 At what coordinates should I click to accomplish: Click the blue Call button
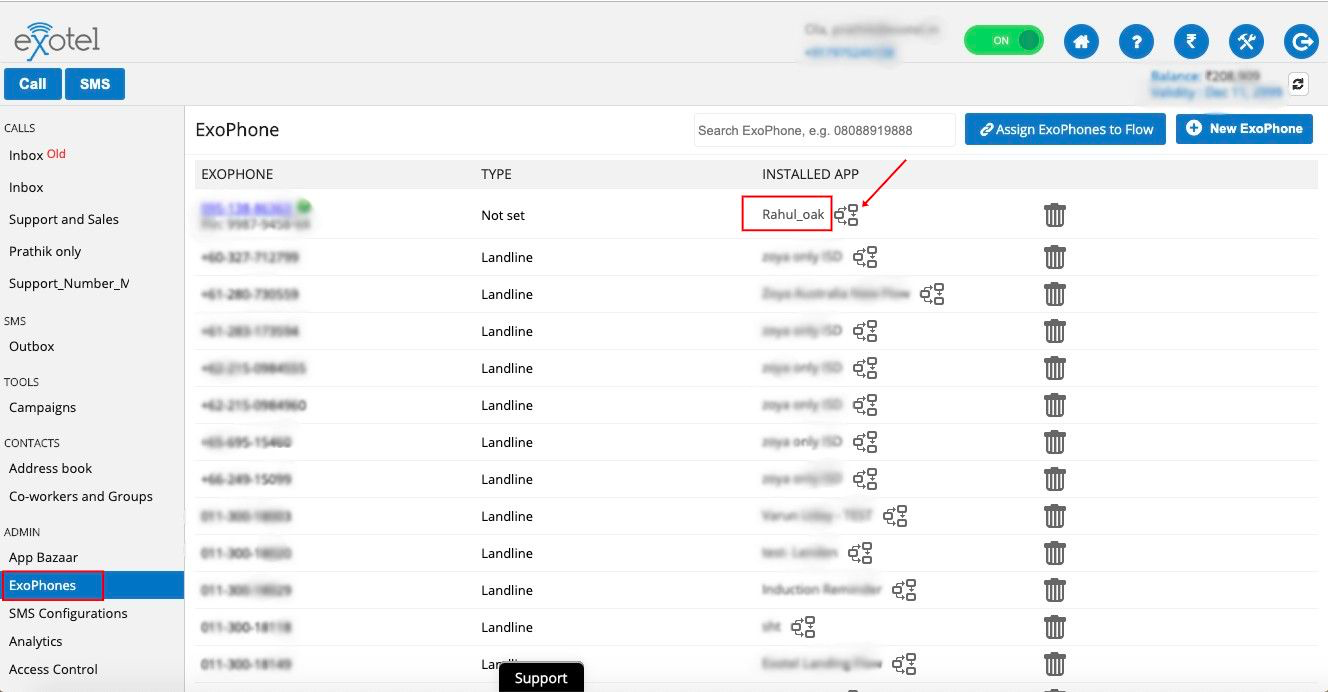pyautogui.click(x=33, y=84)
